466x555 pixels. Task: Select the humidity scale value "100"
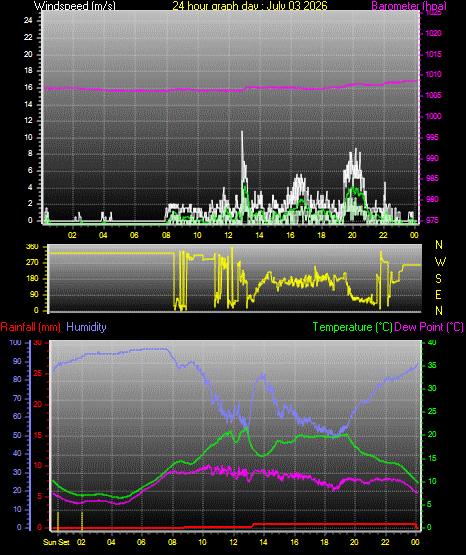coord(15,342)
